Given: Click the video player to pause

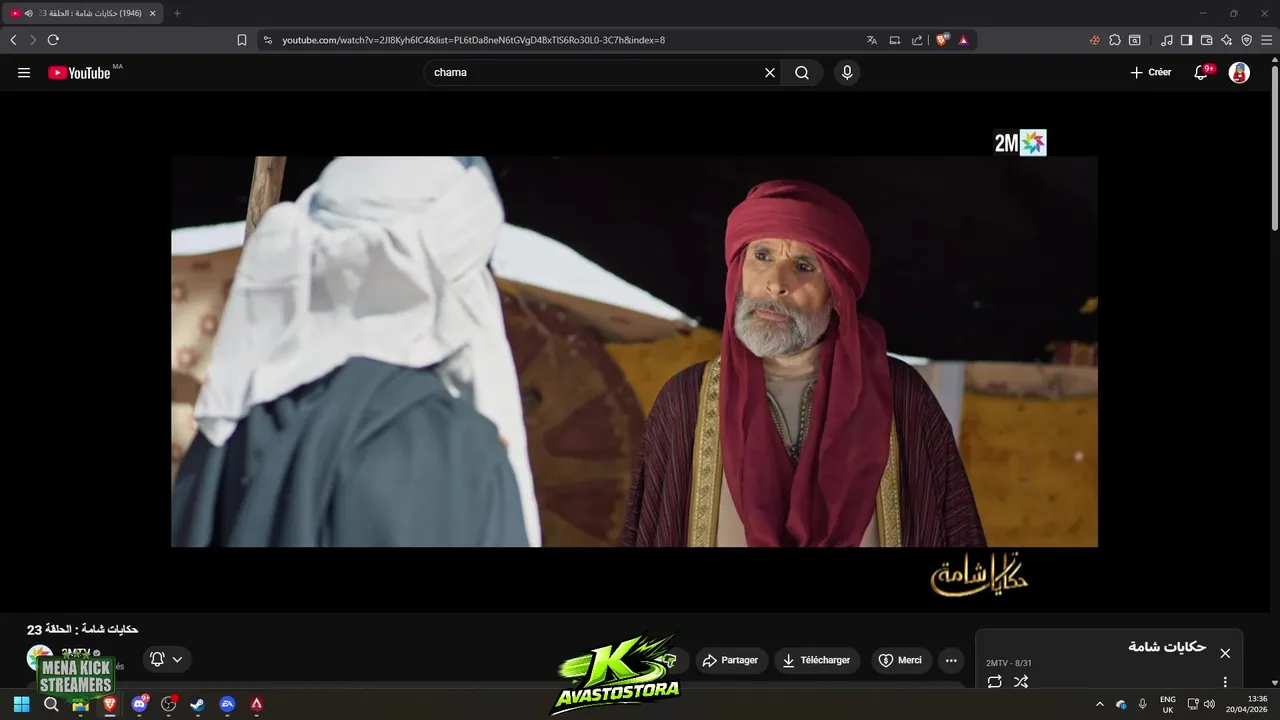Looking at the screenshot, I should pyautogui.click(x=634, y=351).
